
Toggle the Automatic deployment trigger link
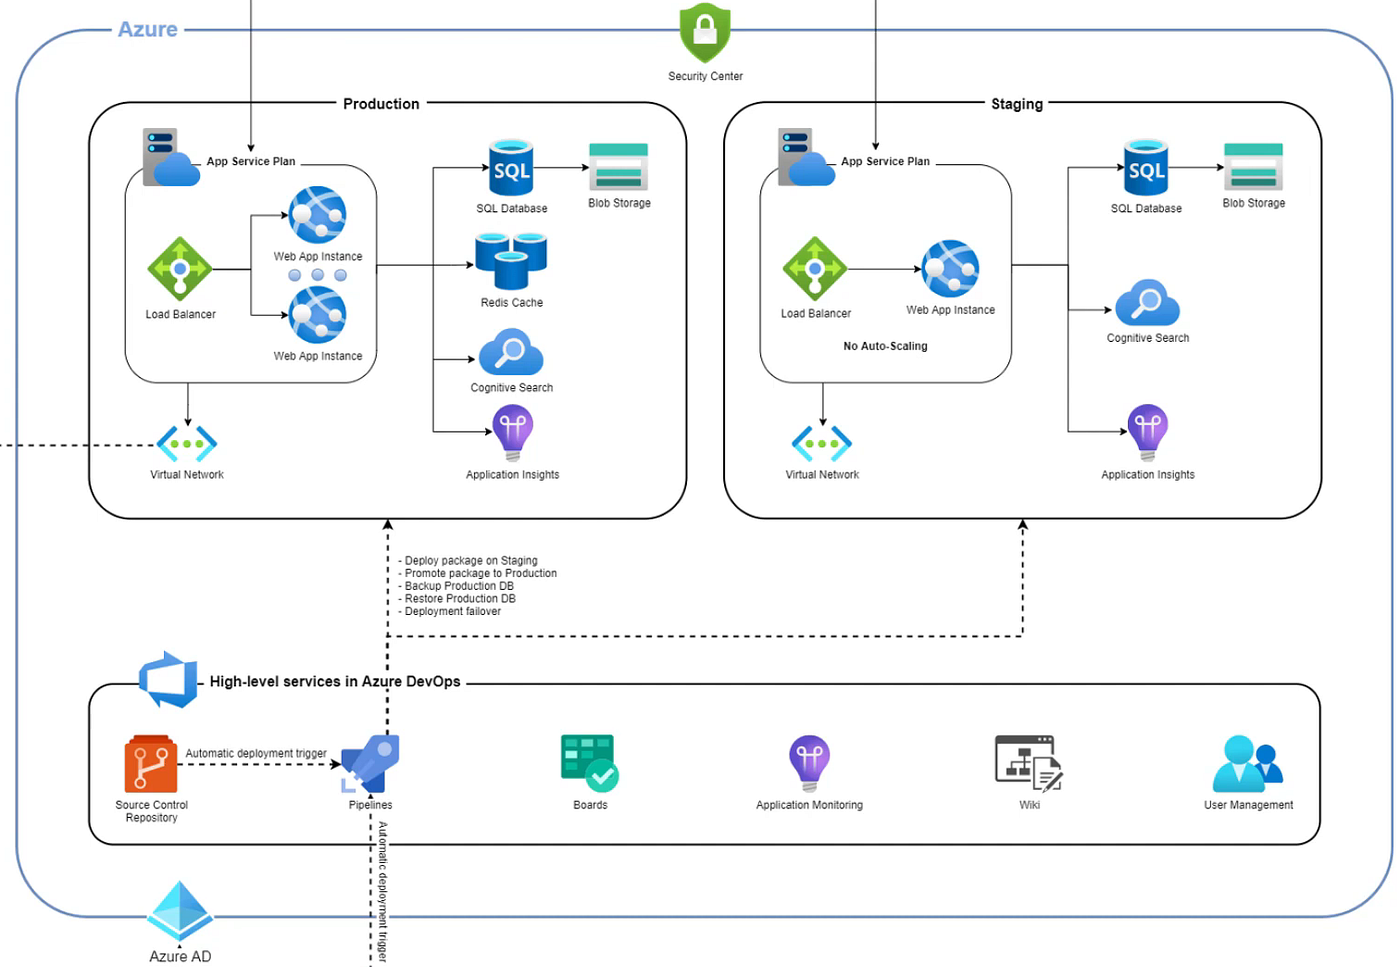pyautogui.click(x=256, y=753)
